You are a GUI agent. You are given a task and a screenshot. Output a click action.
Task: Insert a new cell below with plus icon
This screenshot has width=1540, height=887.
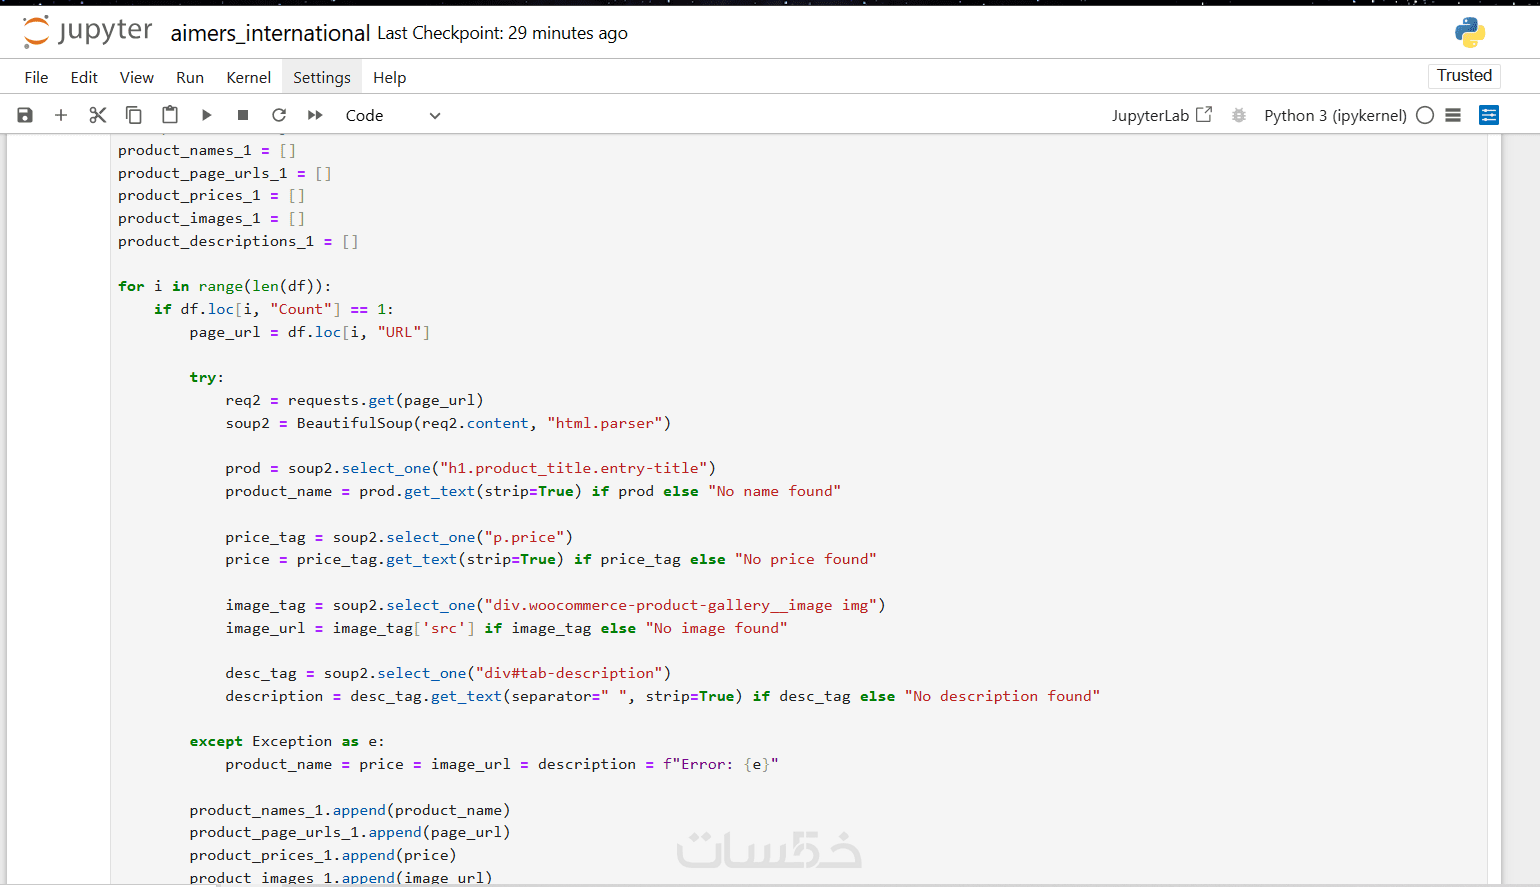pos(61,115)
